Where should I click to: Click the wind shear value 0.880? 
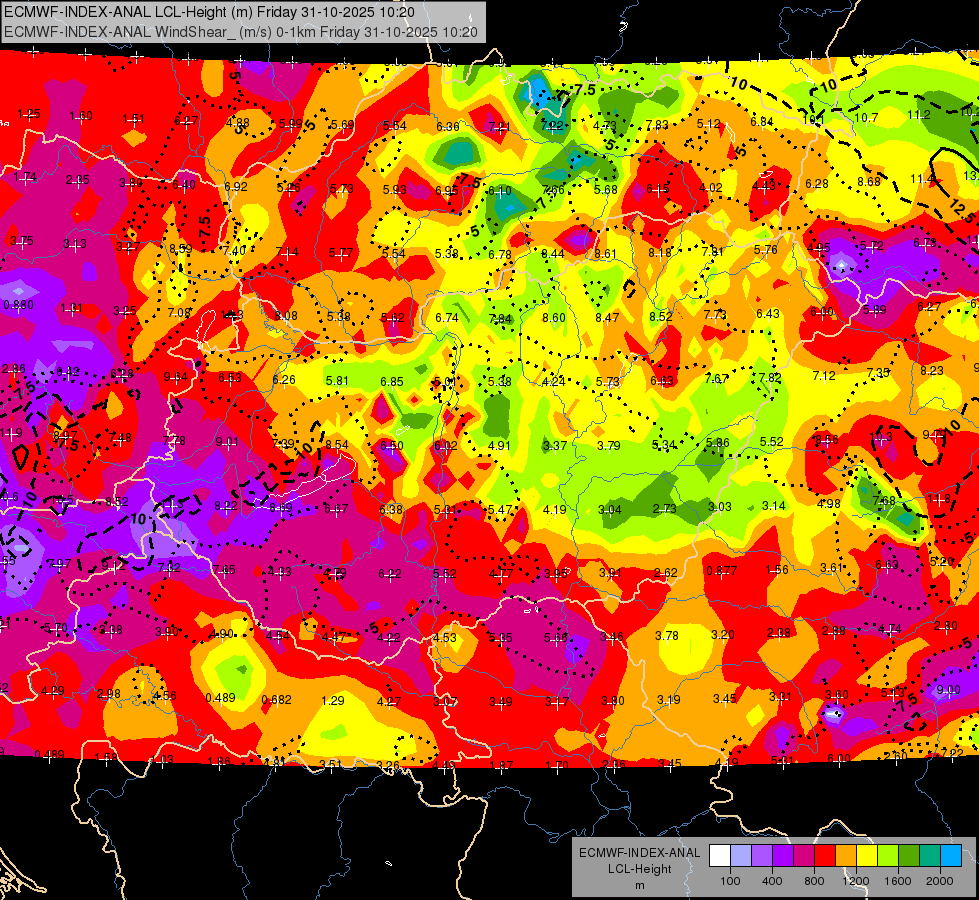[x=19, y=305]
